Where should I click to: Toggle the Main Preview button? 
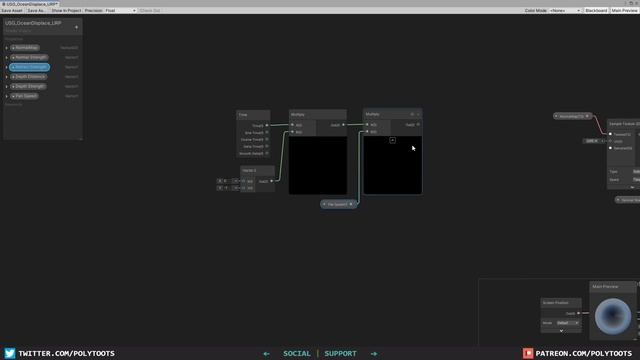624,10
